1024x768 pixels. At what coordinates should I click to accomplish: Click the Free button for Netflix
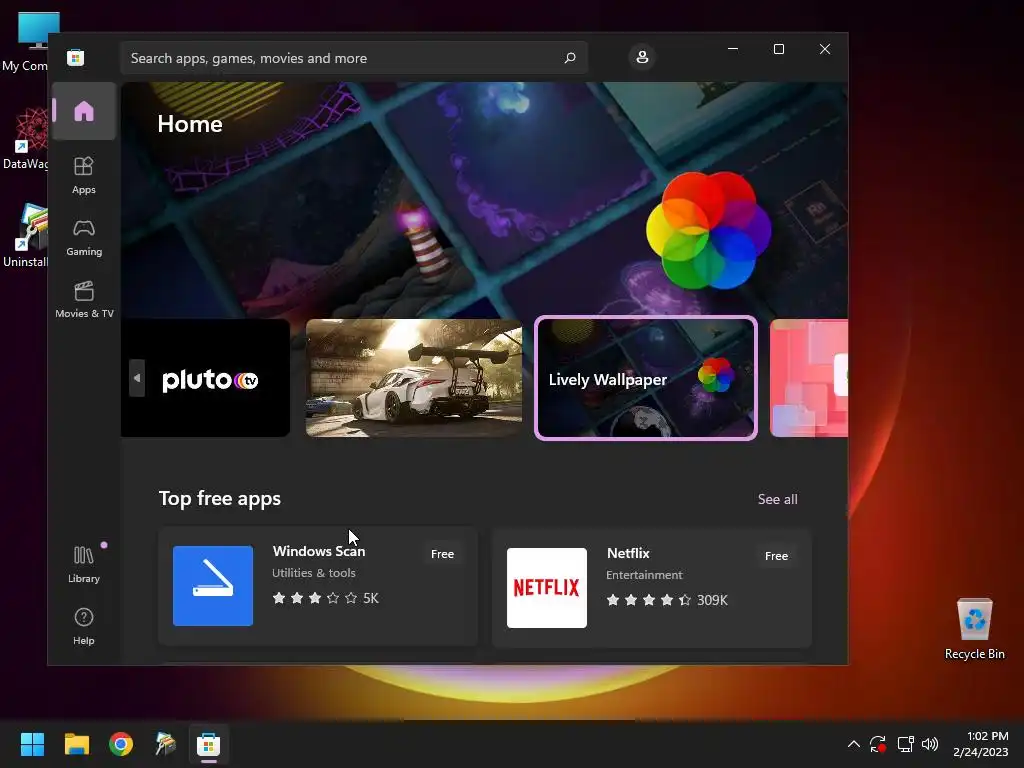click(x=776, y=556)
